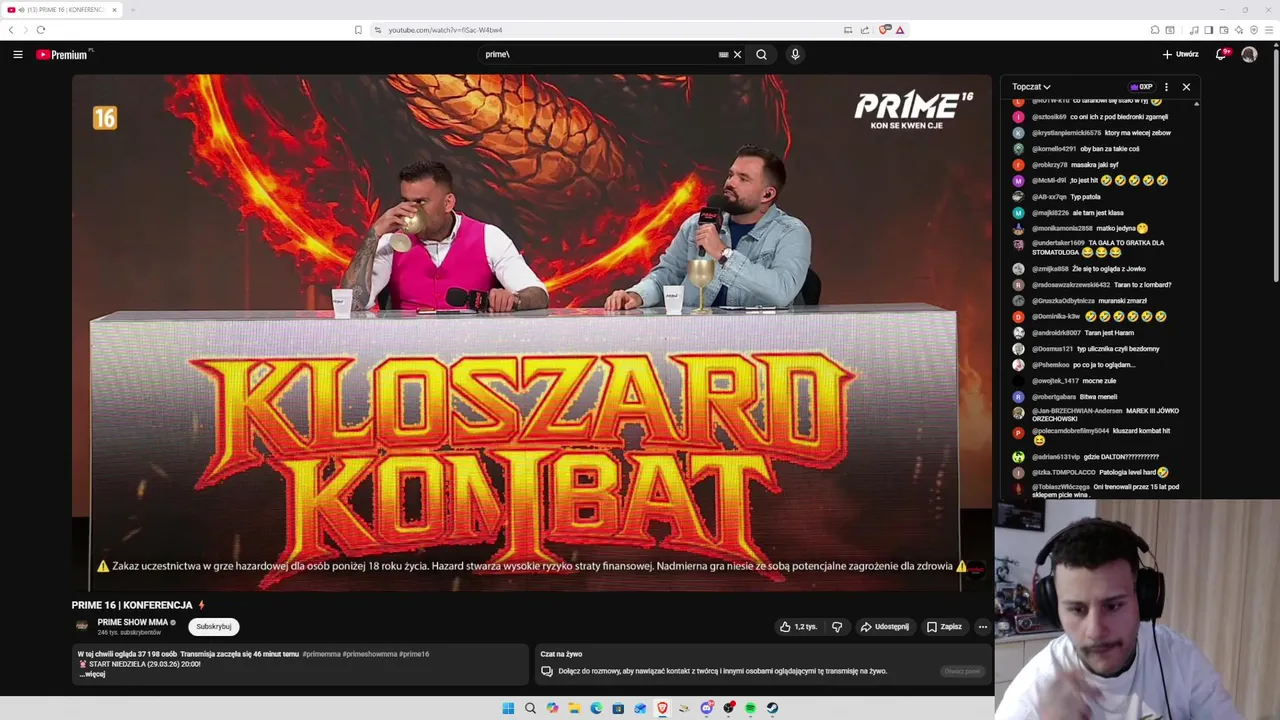Open the Windows Start button

[508, 708]
